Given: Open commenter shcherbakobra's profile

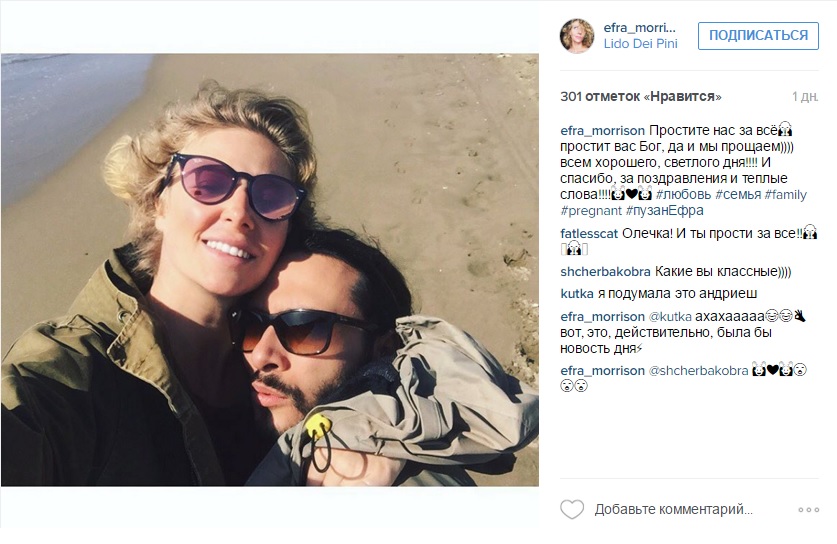Looking at the screenshot, I should [x=605, y=272].
